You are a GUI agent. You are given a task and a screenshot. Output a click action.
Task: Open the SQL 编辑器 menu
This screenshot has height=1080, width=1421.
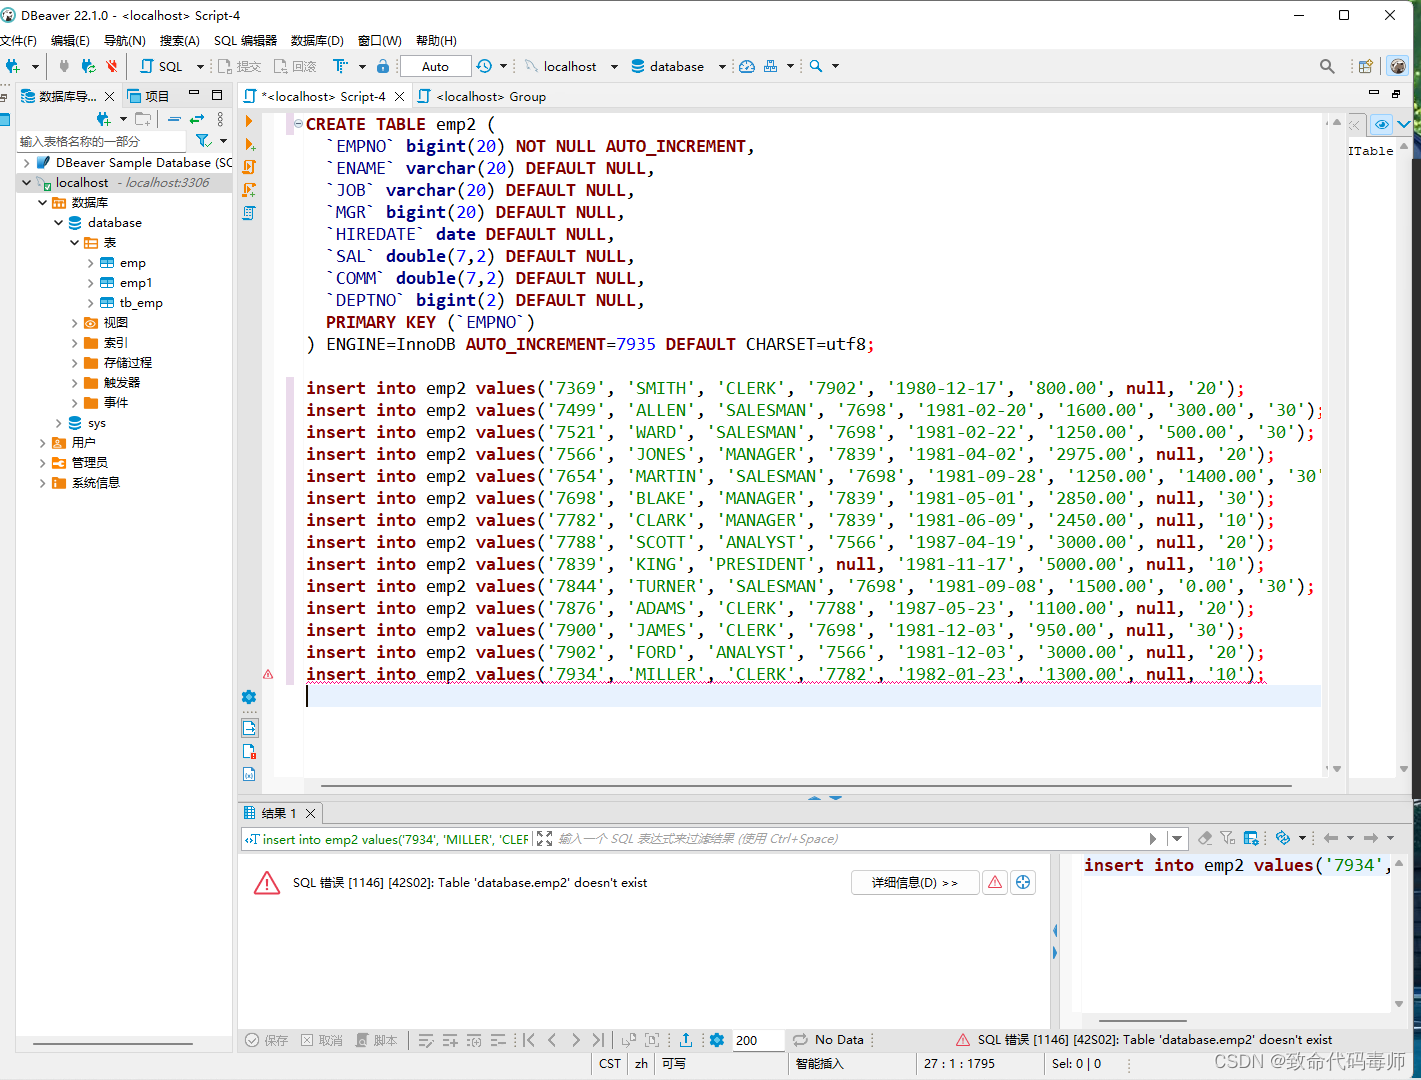pyautogui.click(x=247, y=40)
